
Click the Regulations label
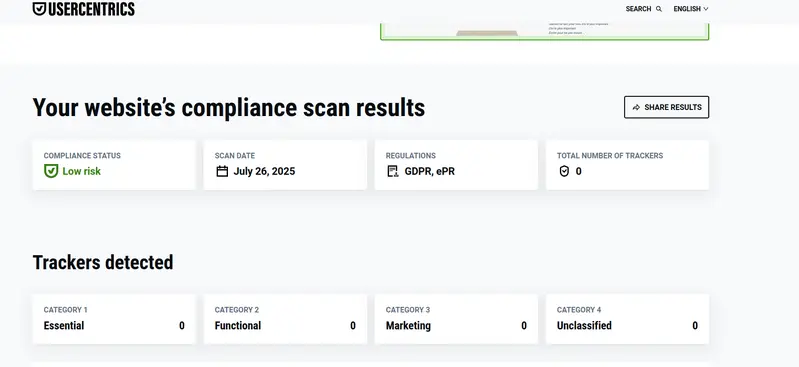[411, 155]
